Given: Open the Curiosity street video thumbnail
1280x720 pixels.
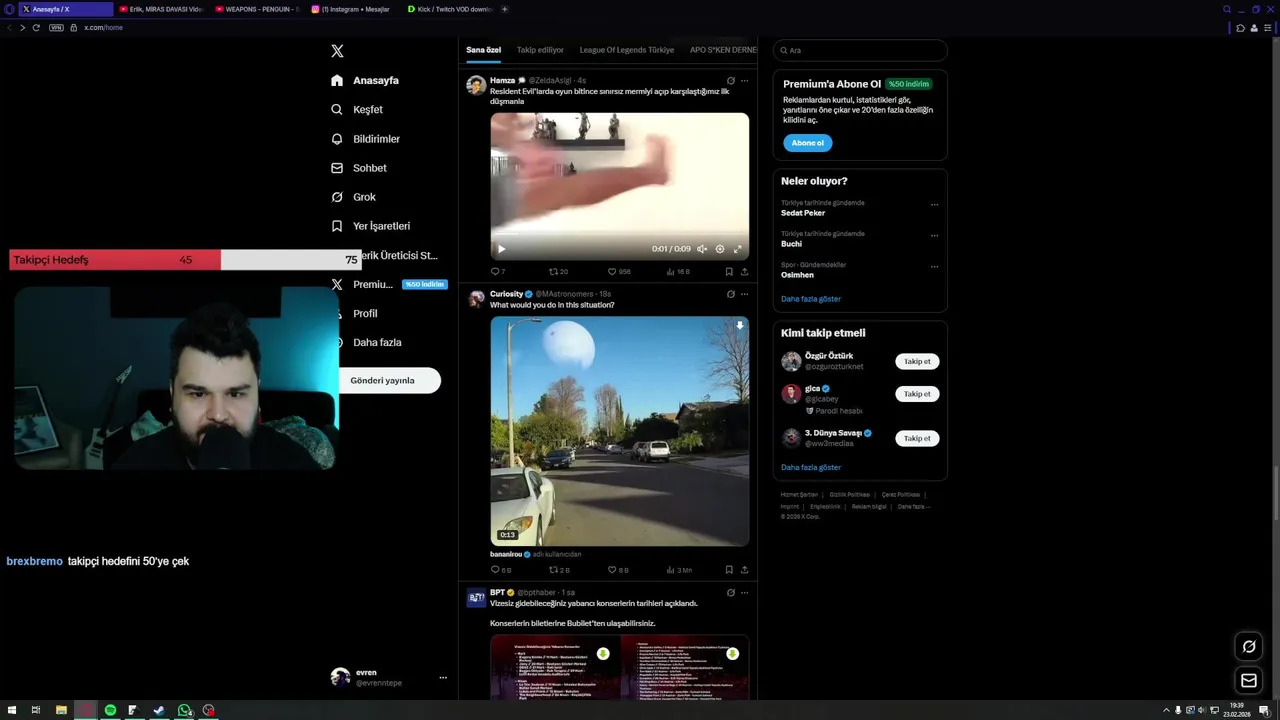Looking at the screenshot, I should pyautogui.click(x=619, y=431).
